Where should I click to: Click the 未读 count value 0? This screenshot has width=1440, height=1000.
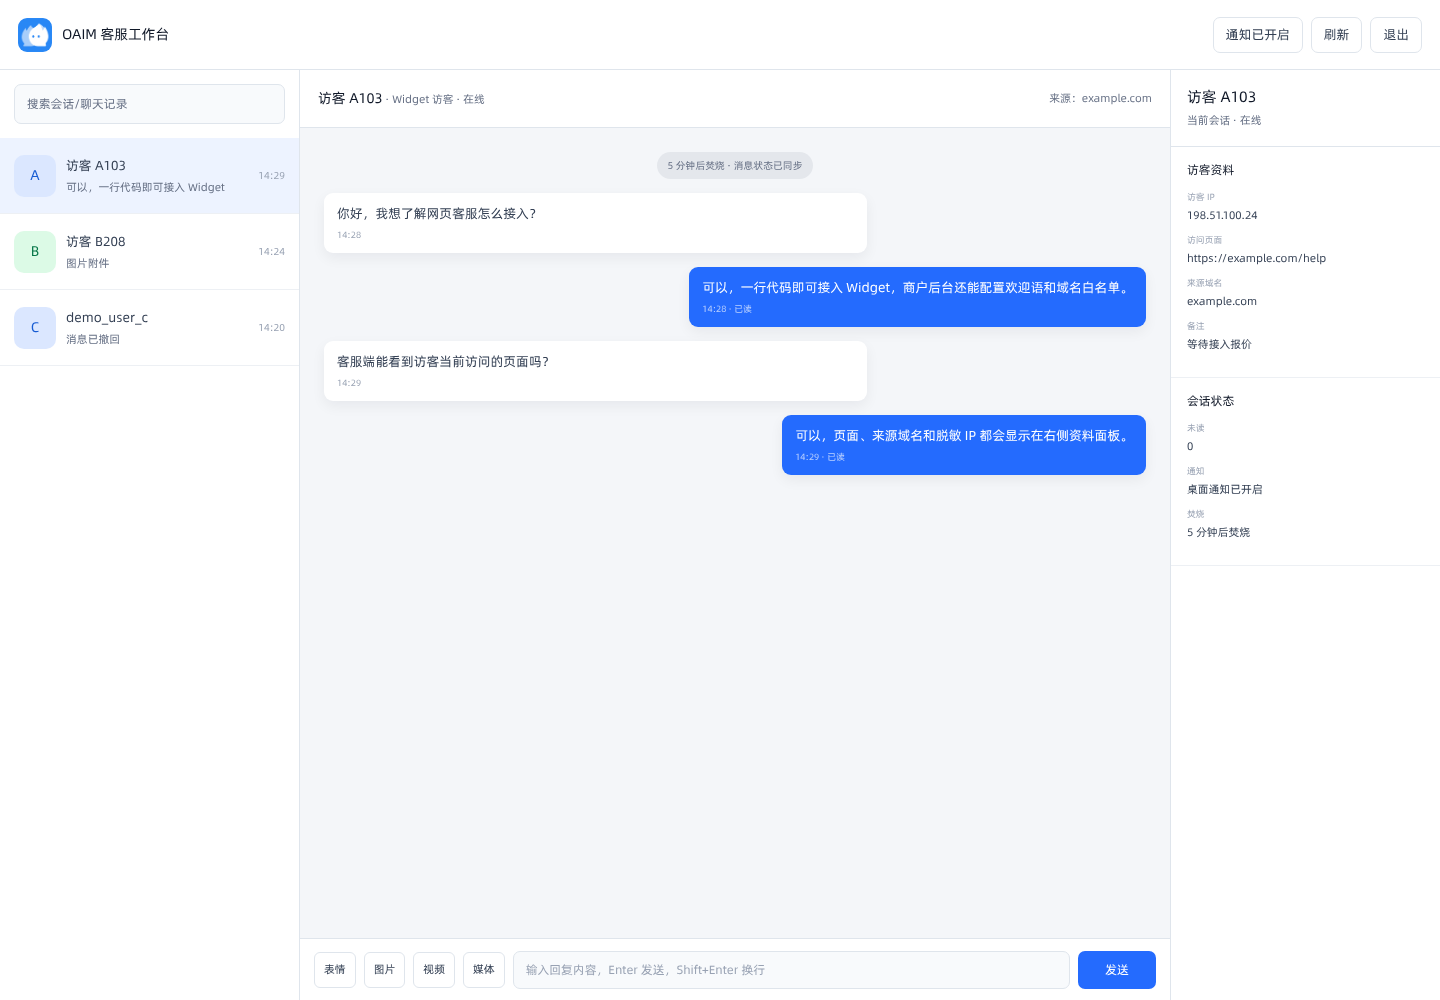point(1190,447)
